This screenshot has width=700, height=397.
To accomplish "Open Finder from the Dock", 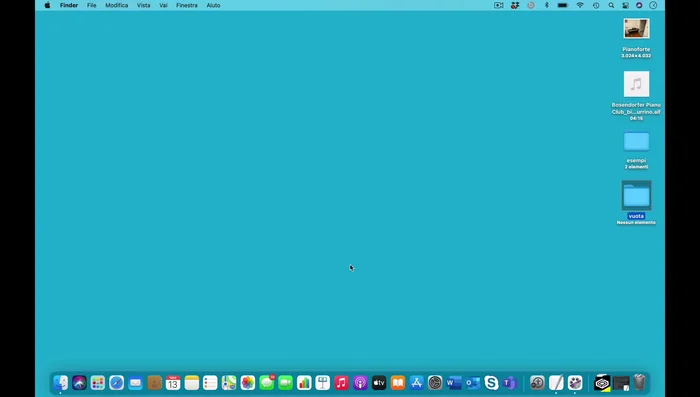I will click(60, 383).
